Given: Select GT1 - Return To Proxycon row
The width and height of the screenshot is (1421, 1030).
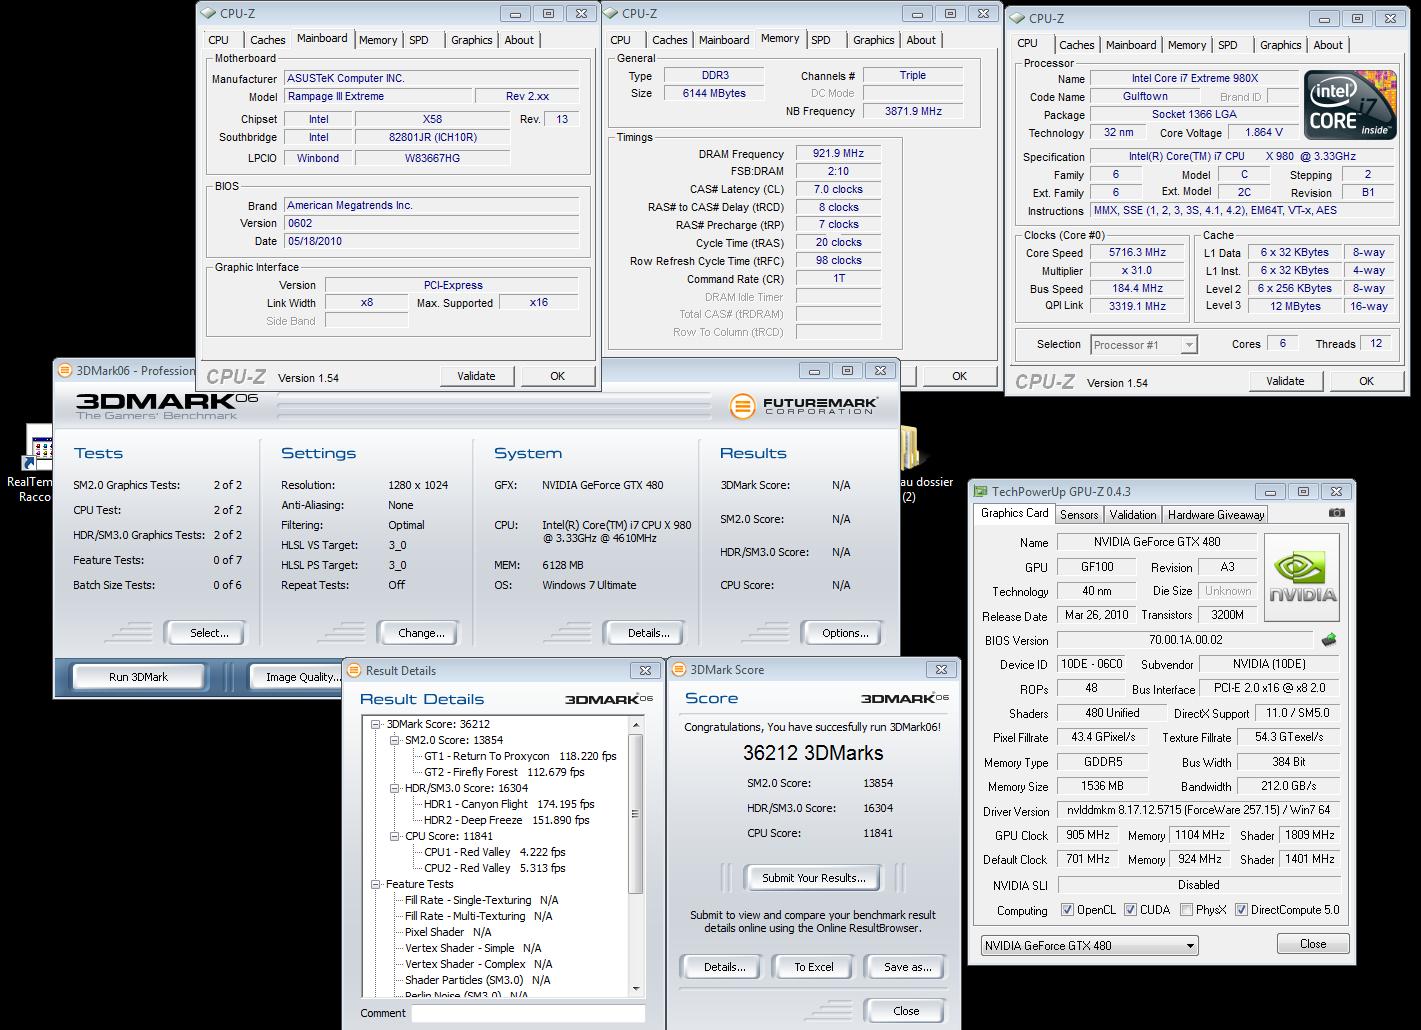Looking at the screenshot, I should (x=520, y=756).
